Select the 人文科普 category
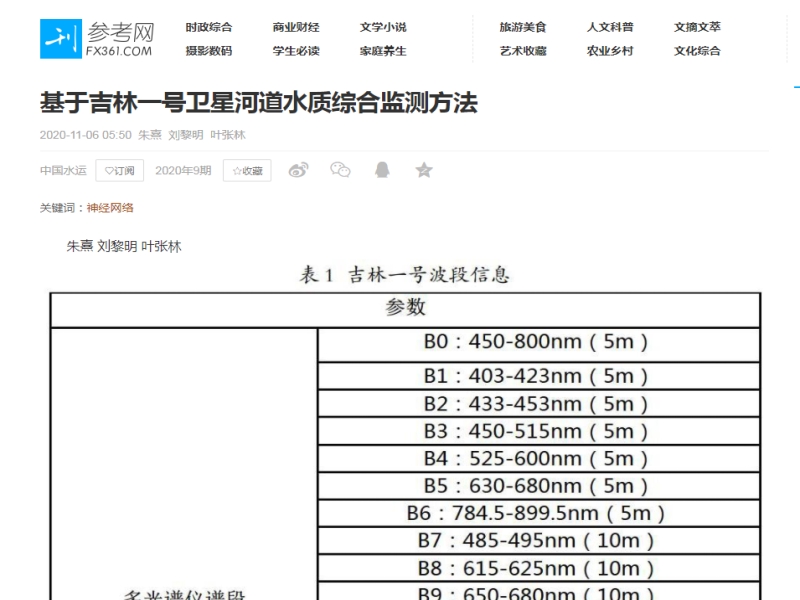Viewport: 800px width, 600px height. click(610, 27)
